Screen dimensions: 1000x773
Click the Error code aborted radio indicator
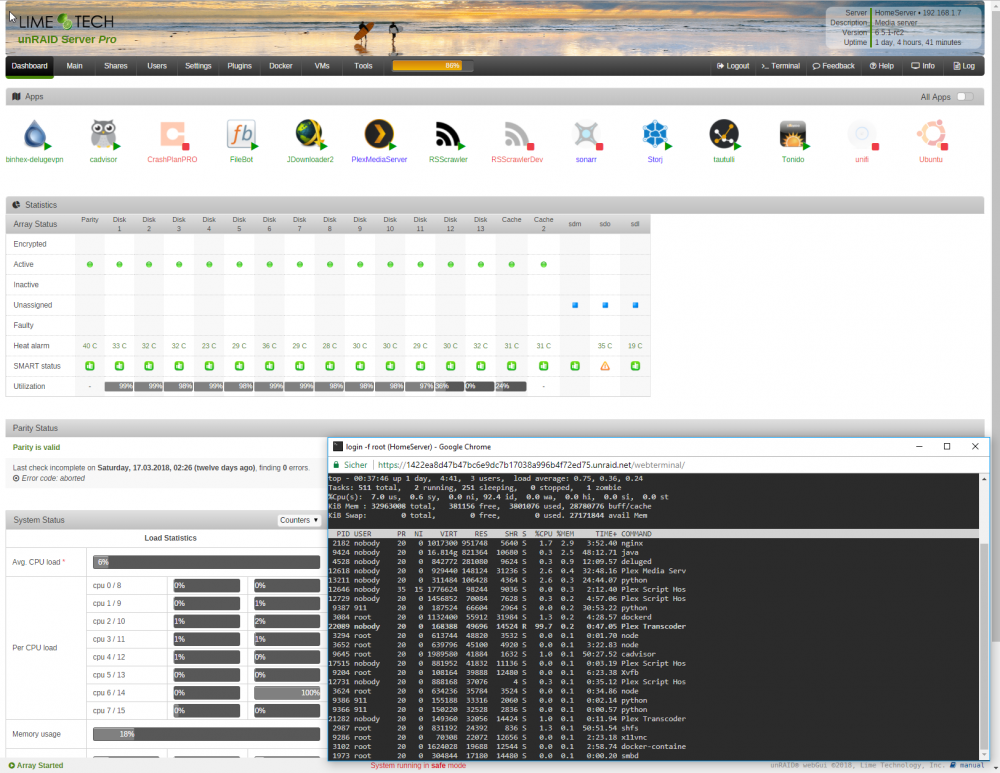click(16, 478)
